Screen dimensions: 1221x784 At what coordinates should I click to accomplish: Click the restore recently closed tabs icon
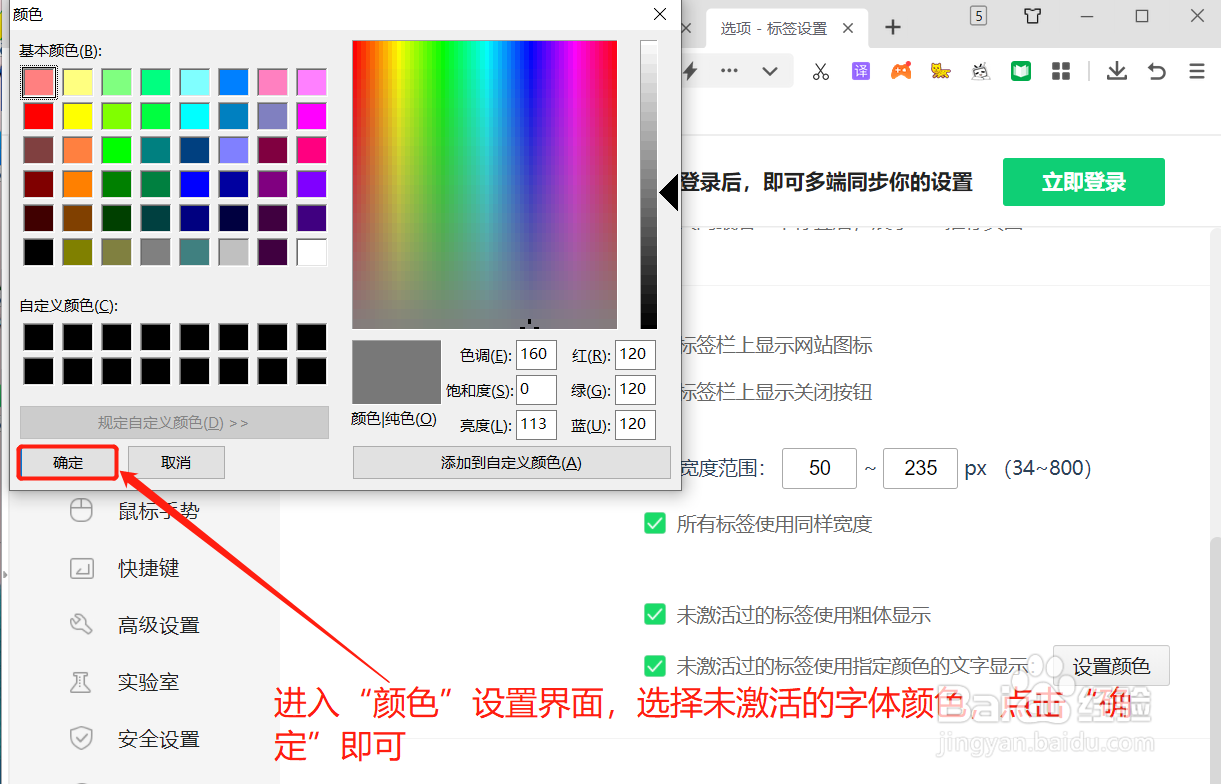point(1157,71)
